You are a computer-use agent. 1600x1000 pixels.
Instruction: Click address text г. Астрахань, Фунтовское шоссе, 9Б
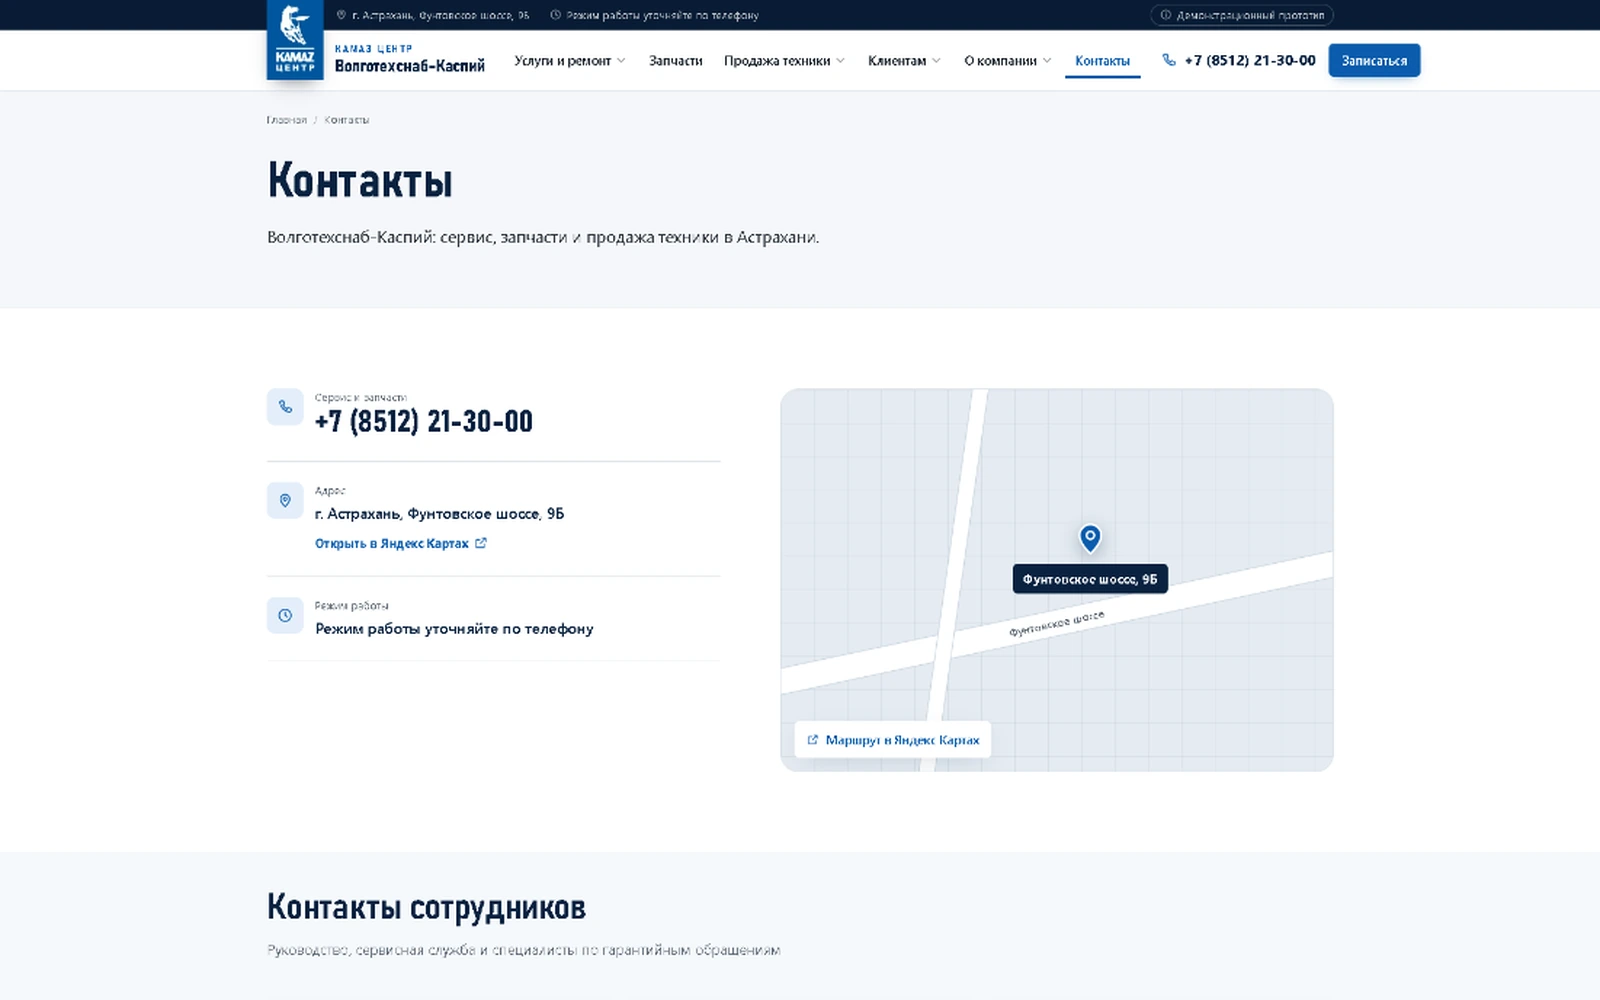coord(439,514)
